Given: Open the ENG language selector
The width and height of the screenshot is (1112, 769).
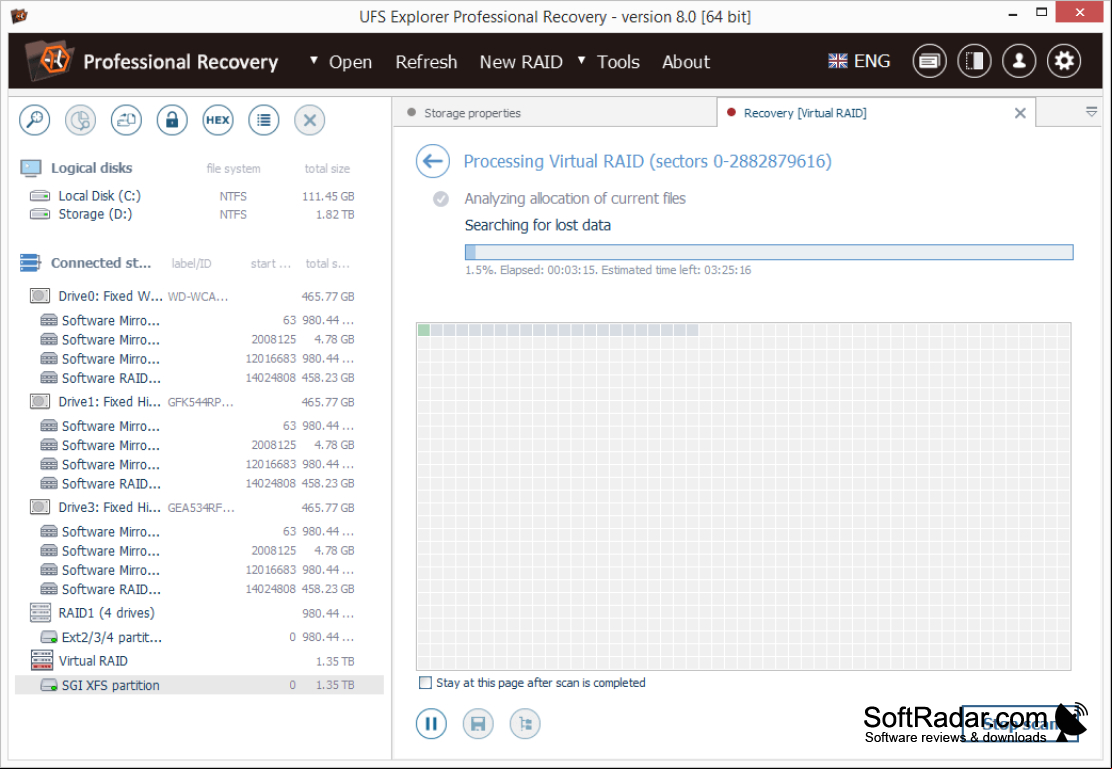Looking at the screenshot, I should point(859,61).
